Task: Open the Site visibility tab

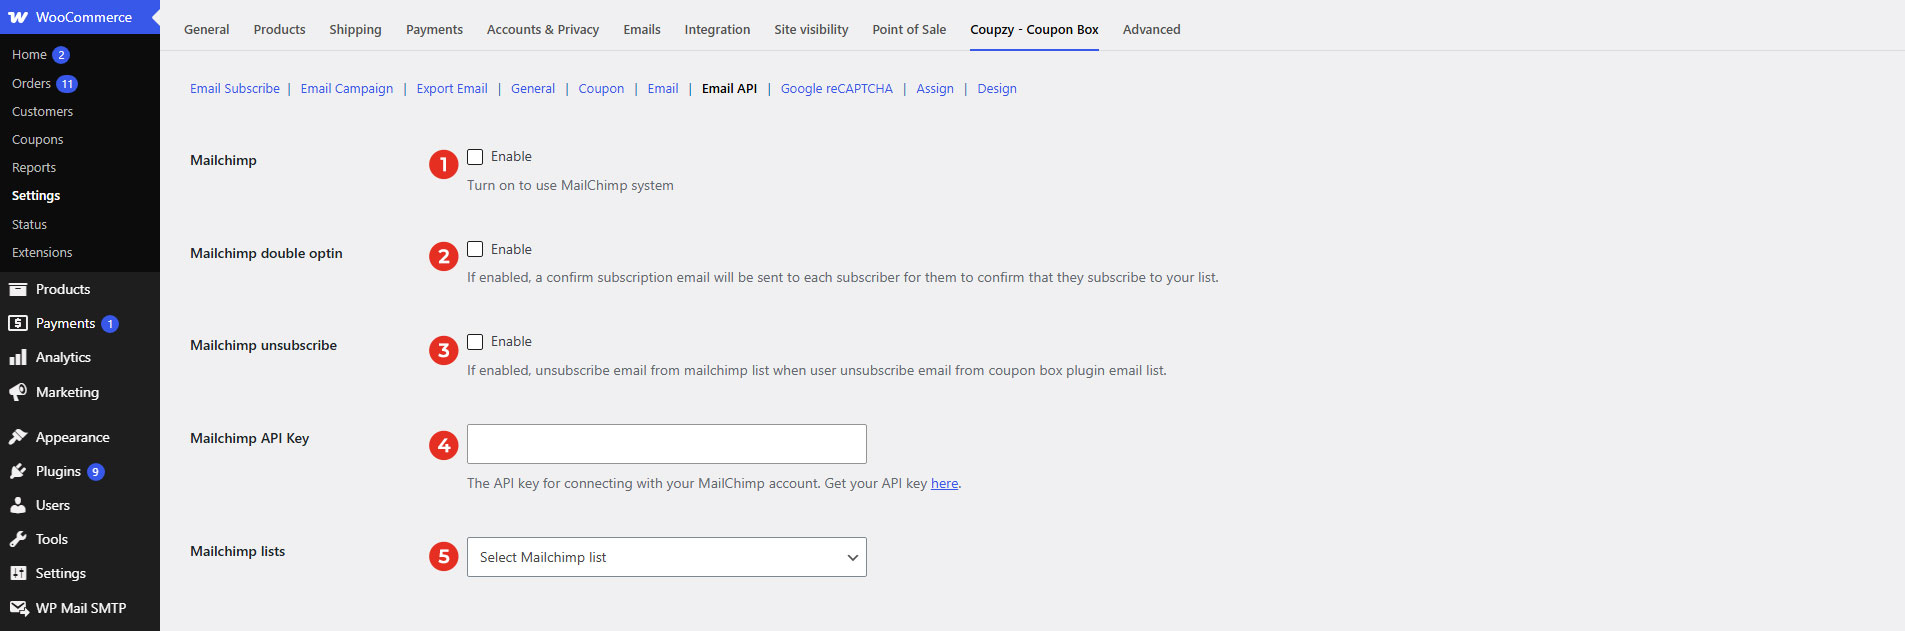Action: pos(811,29)
